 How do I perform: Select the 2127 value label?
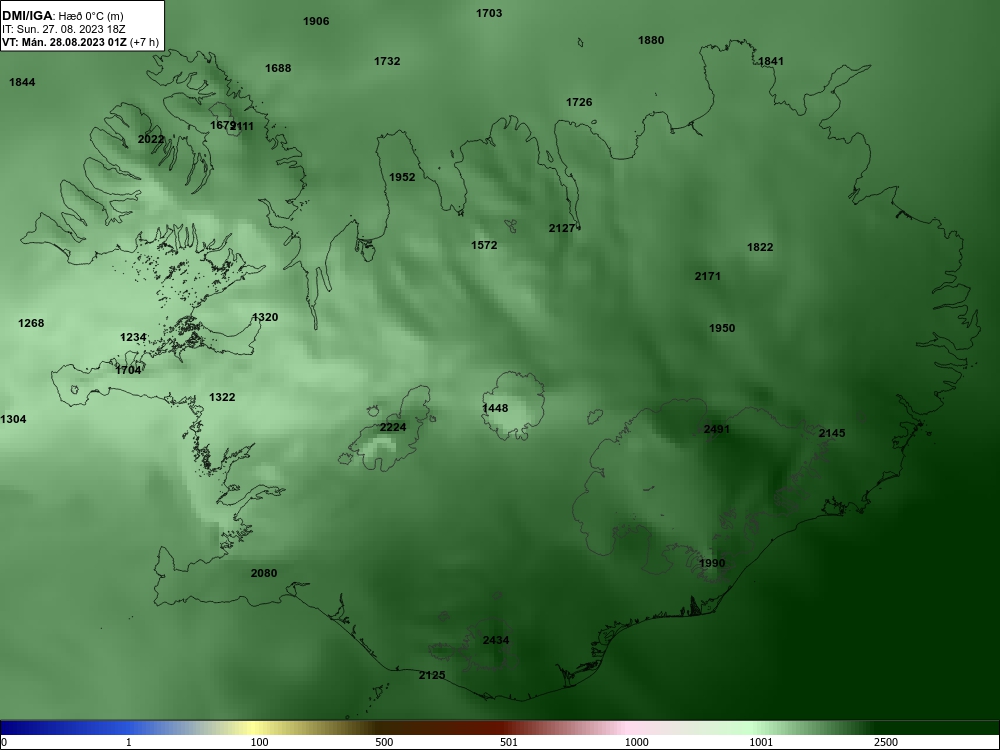point(562,228)
